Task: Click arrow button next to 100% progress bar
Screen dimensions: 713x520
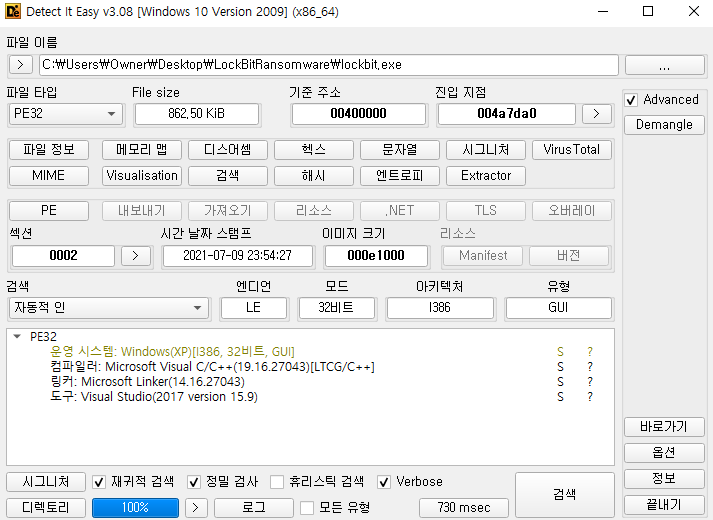Action: click(x=196, y=507)
